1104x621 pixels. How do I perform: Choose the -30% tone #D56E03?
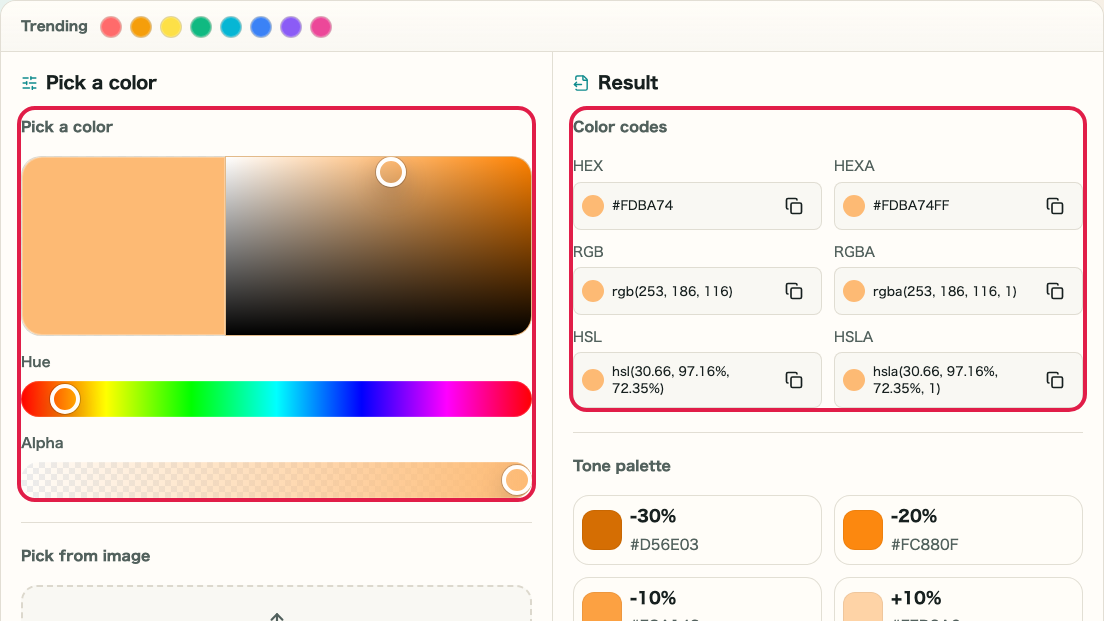[697, 530]
